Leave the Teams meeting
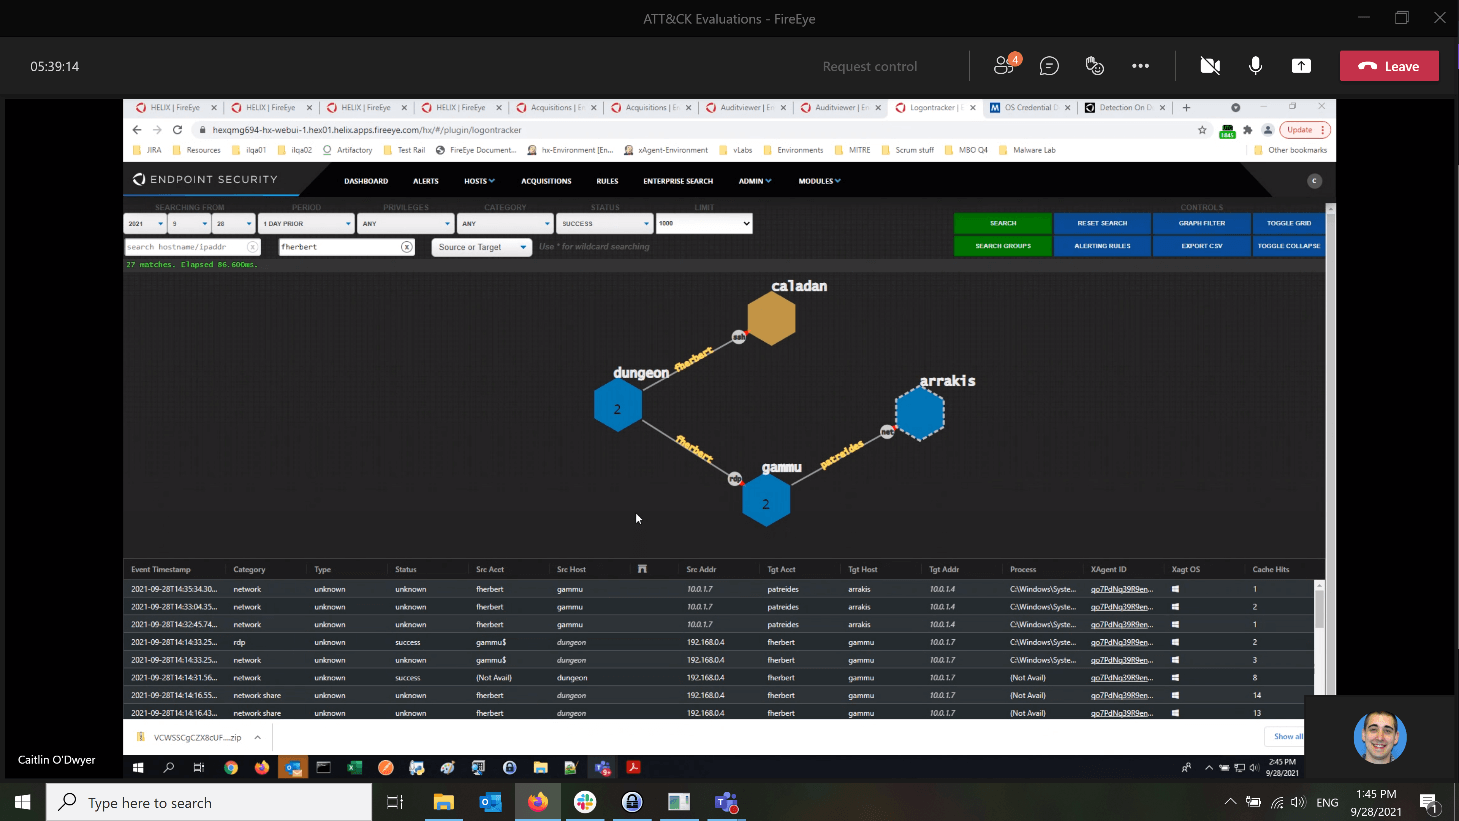The height and width of the screenshot is (821, 1459). pos(1389,66)
